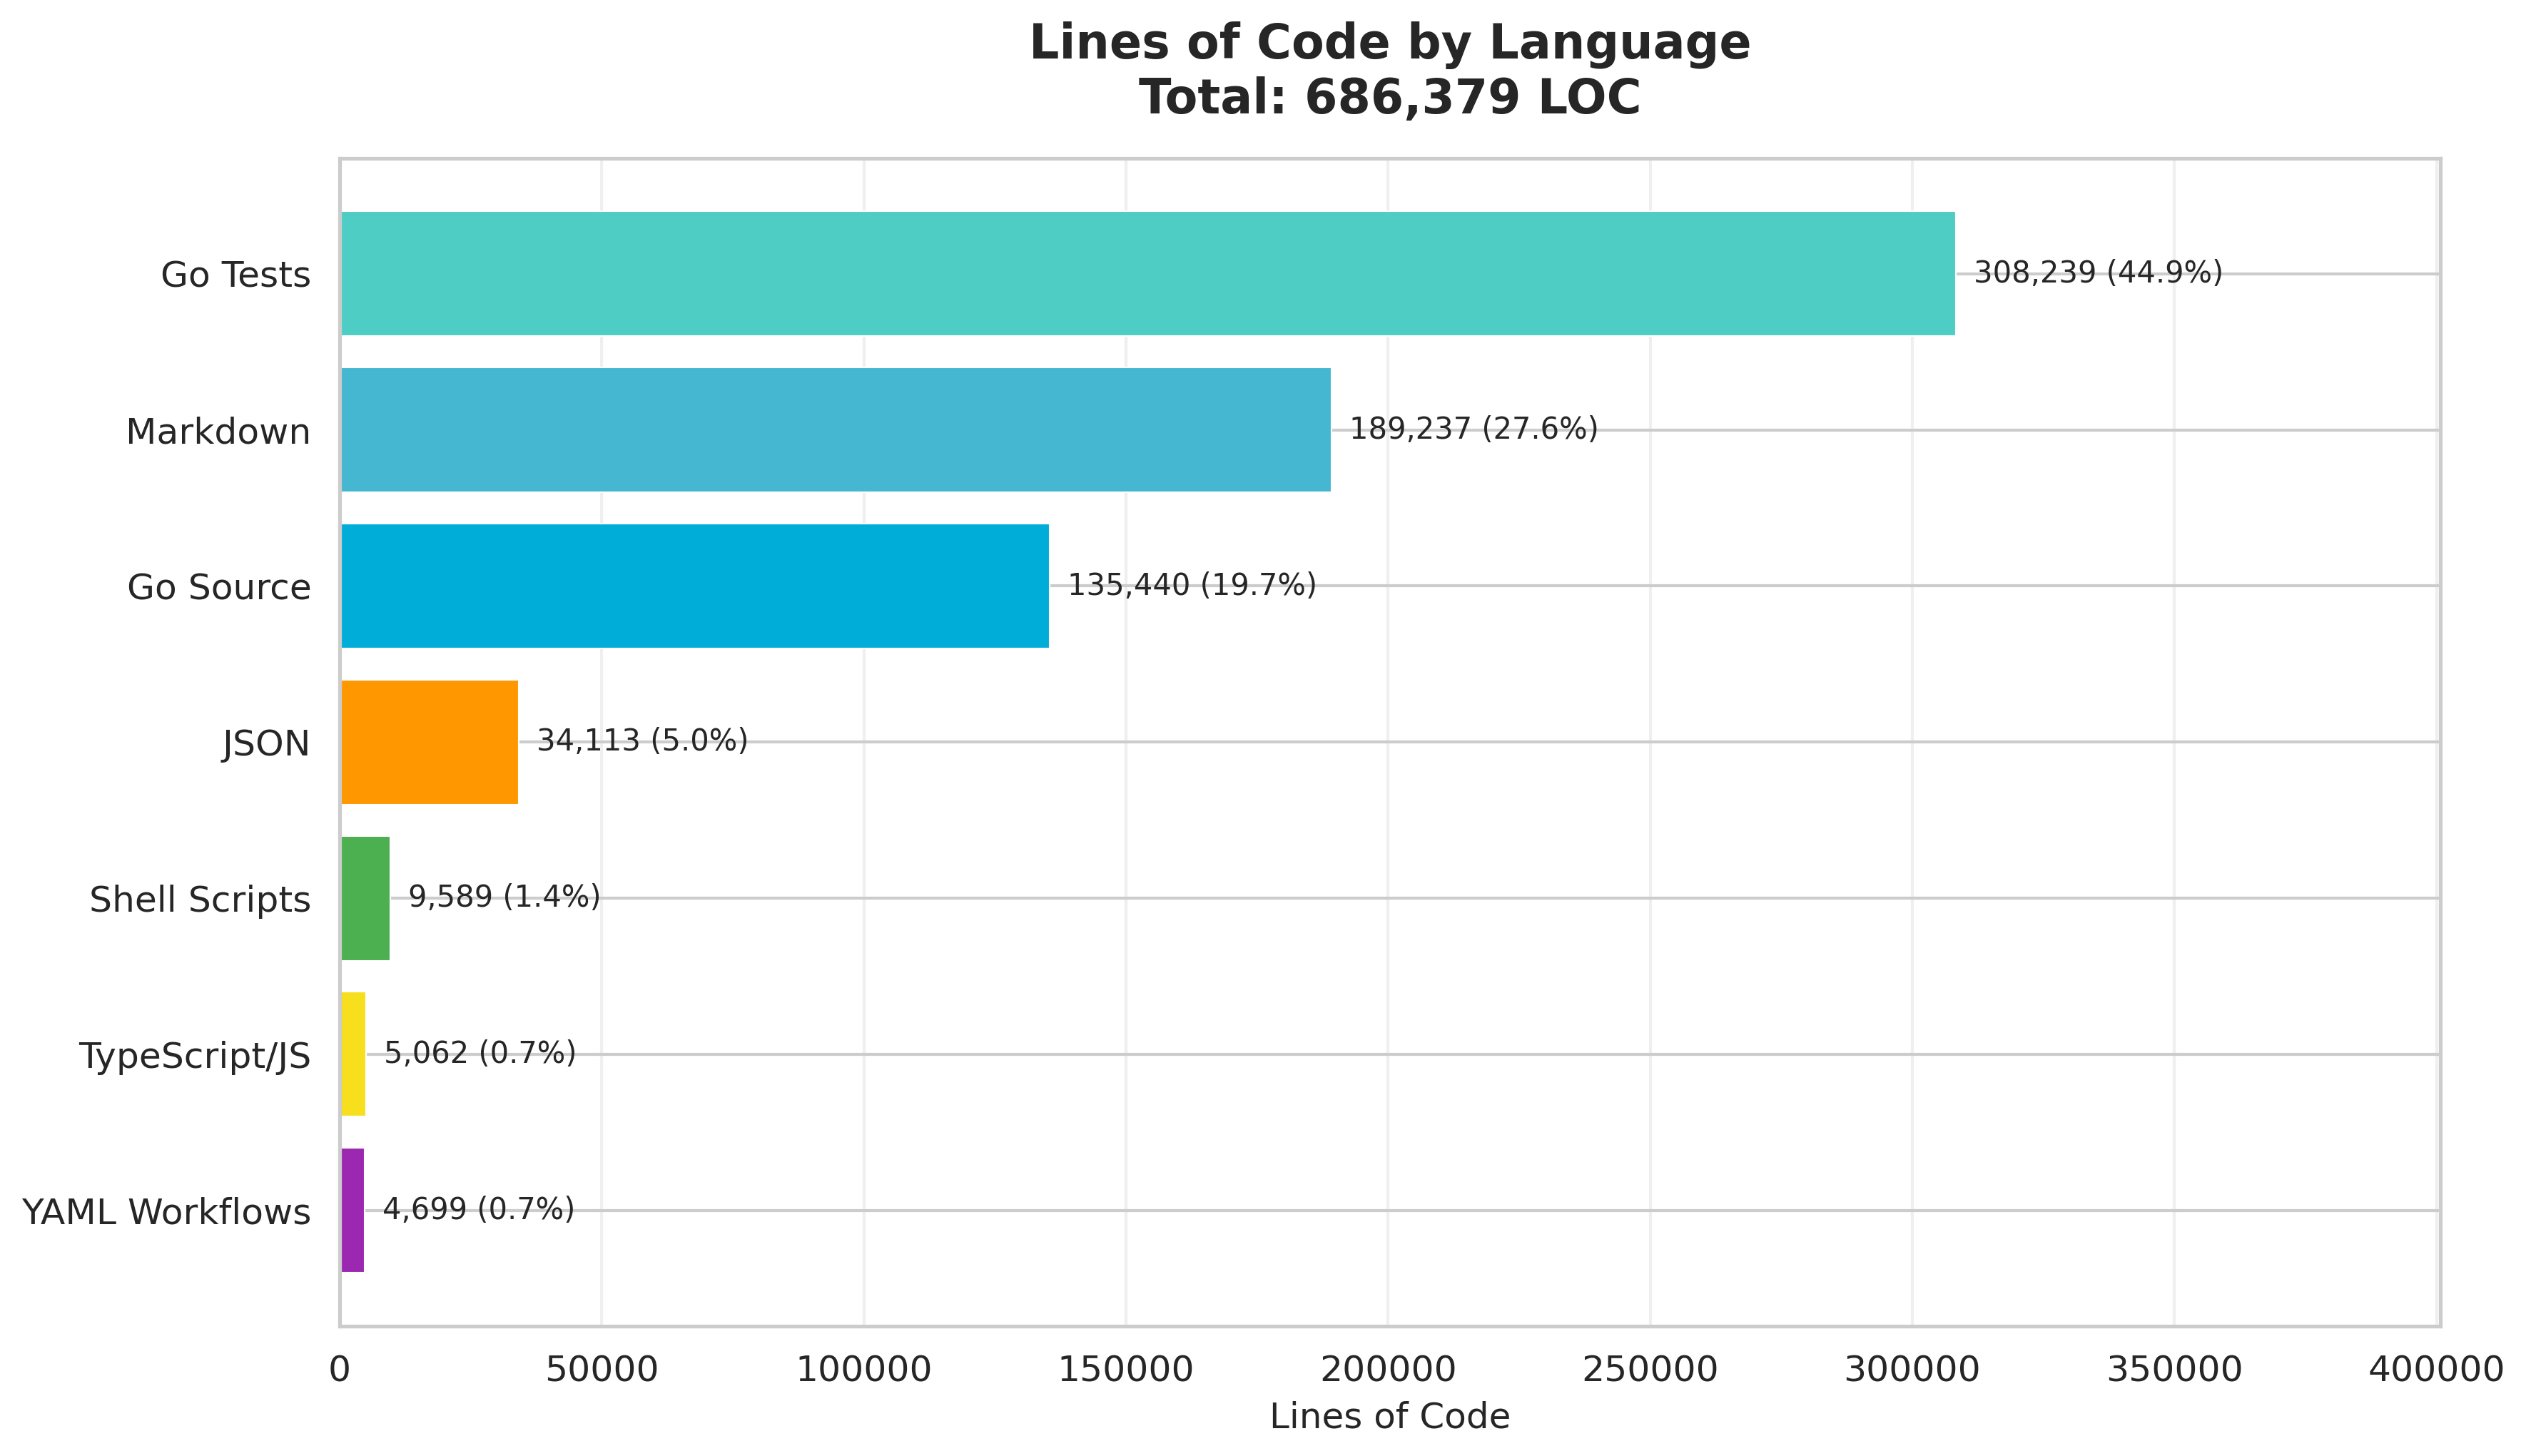The image size is (2526, 1456).
Task: Click the 9,589 (1.4%) value label
Action: pos(504,897)
